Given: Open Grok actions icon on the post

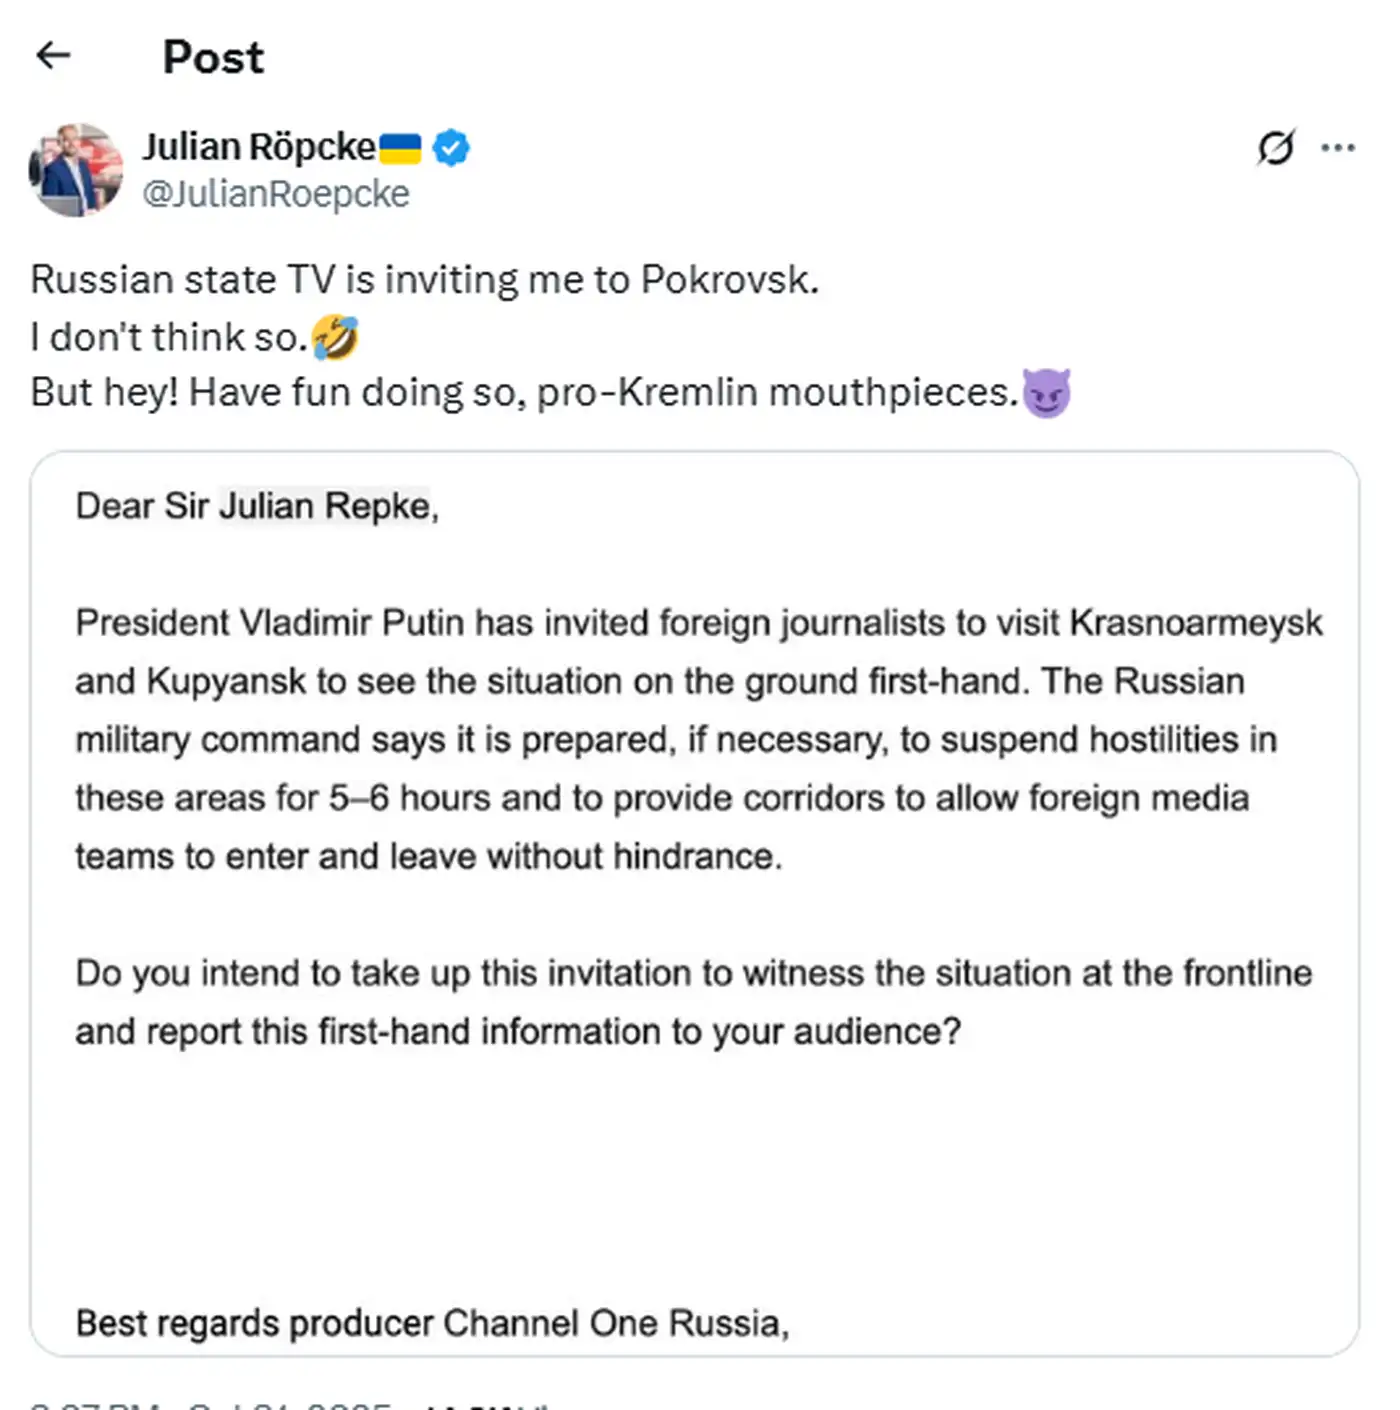Looking at the screenshot, I should pos(1276,148).
